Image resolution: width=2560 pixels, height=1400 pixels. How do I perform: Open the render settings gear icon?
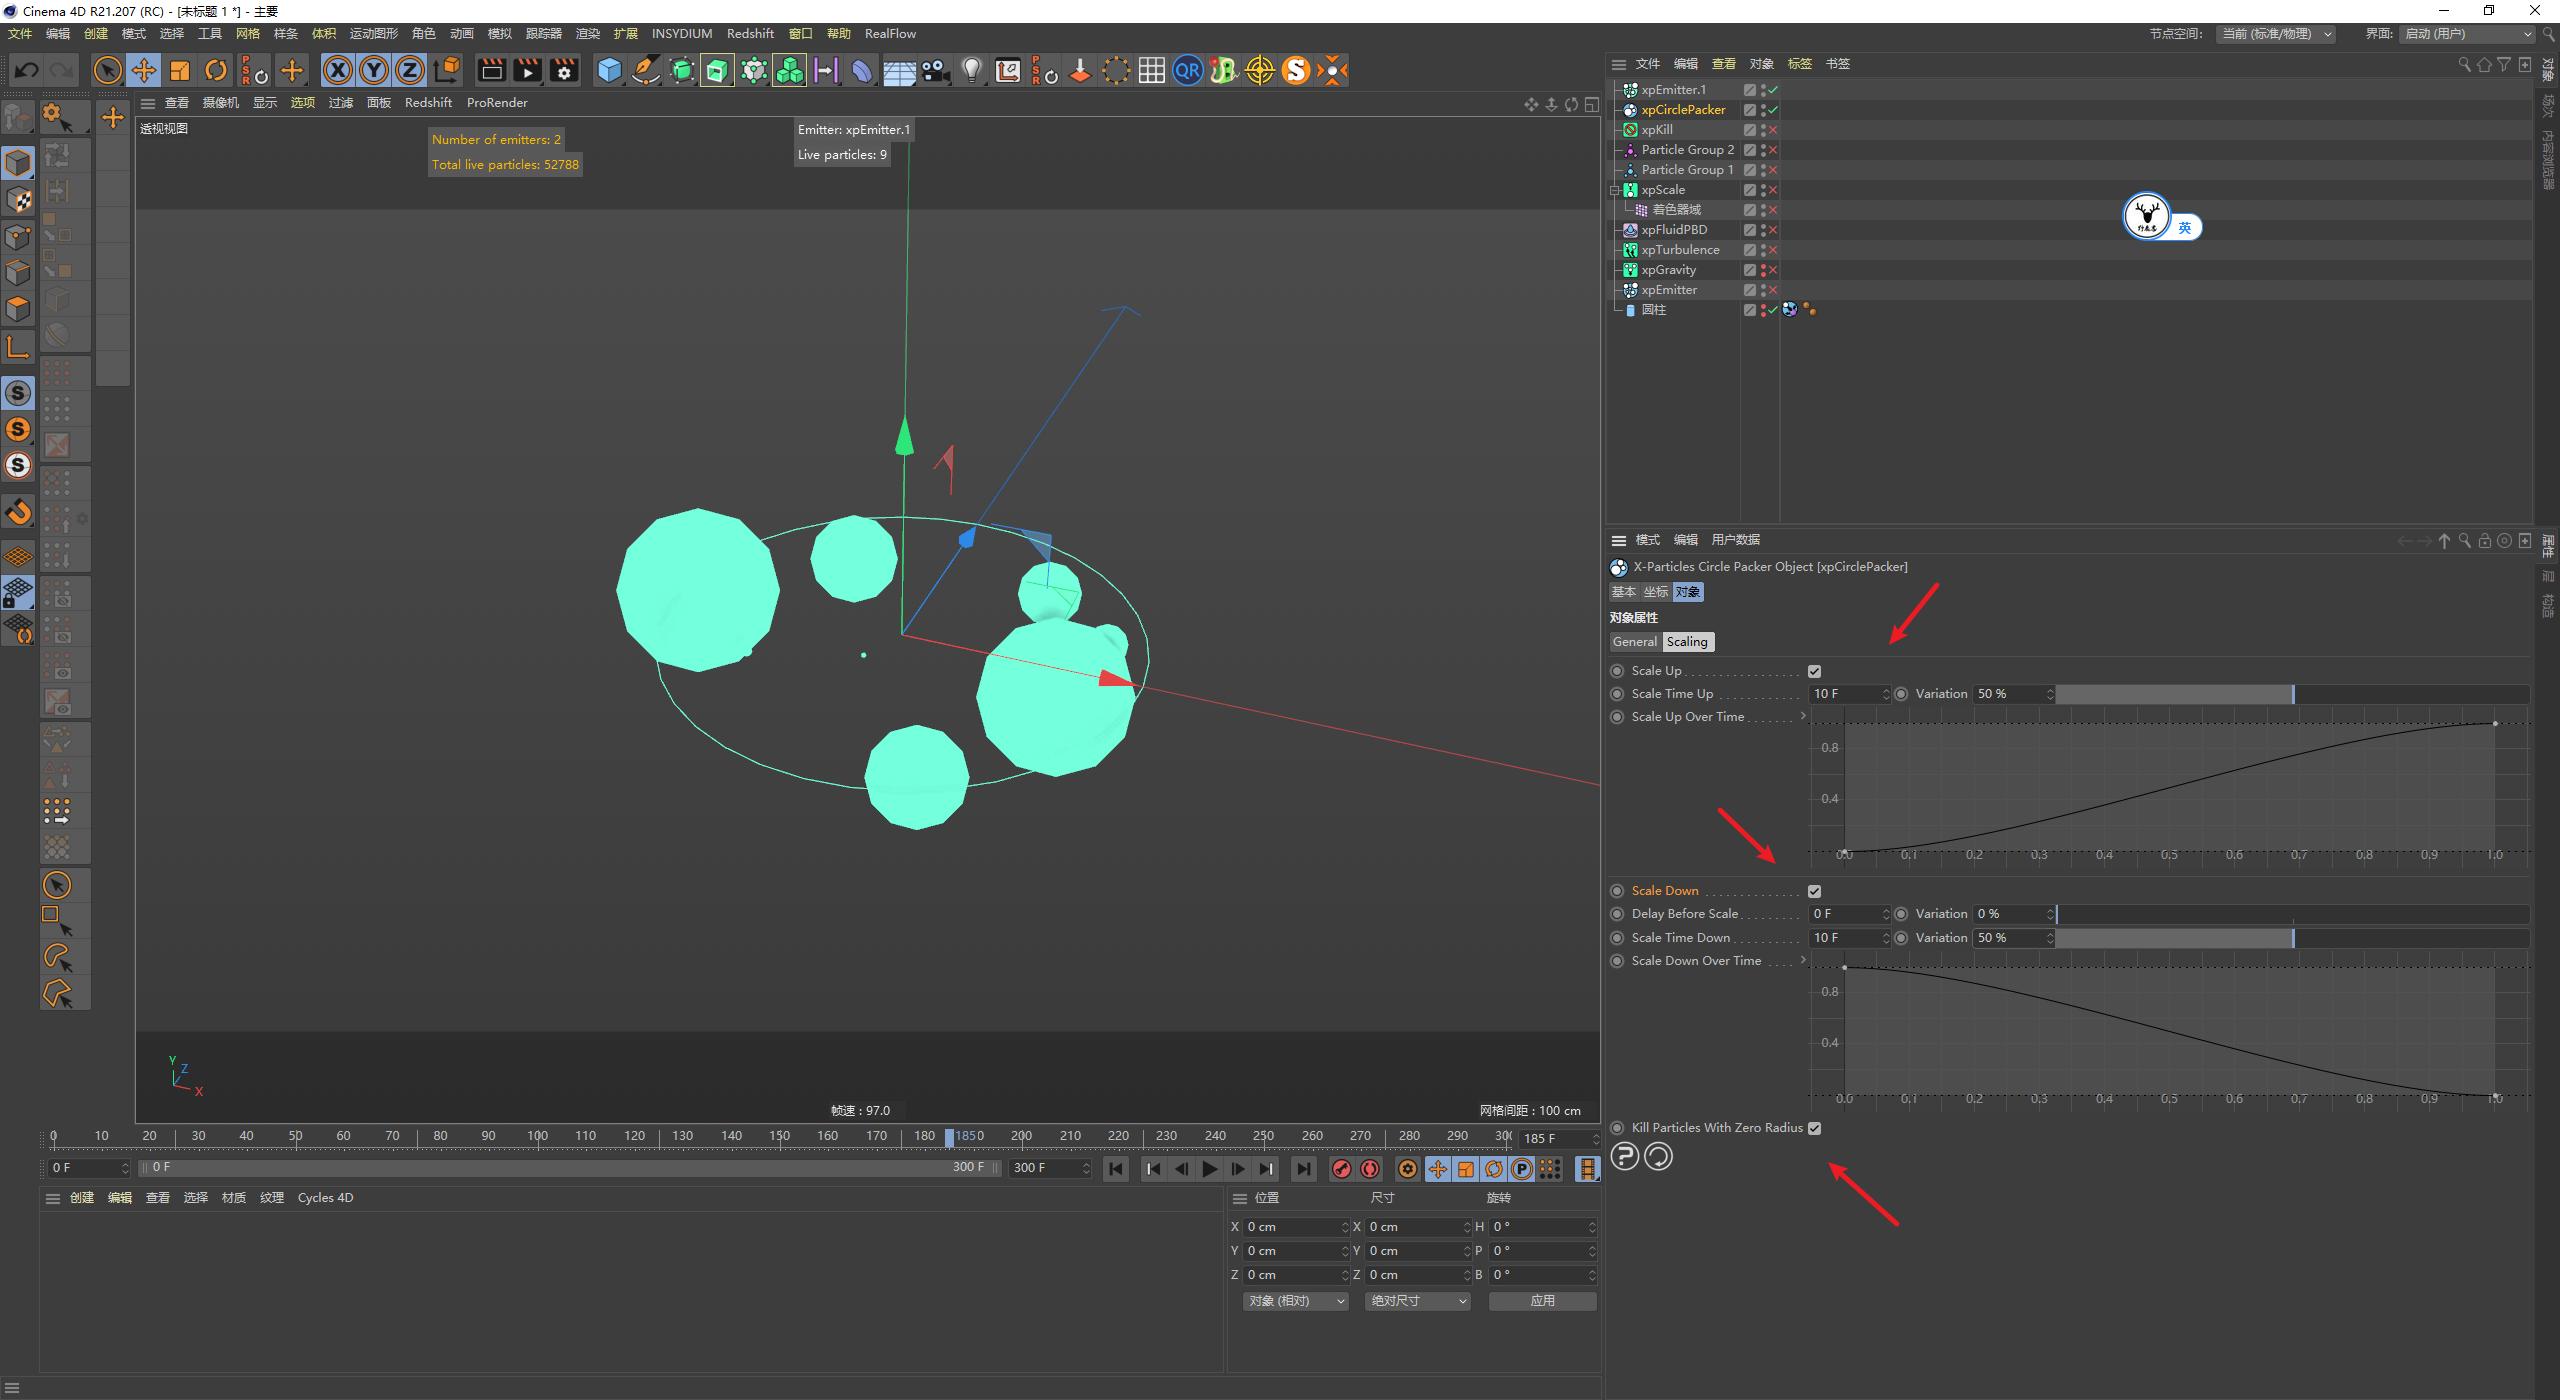coord(563,70)
